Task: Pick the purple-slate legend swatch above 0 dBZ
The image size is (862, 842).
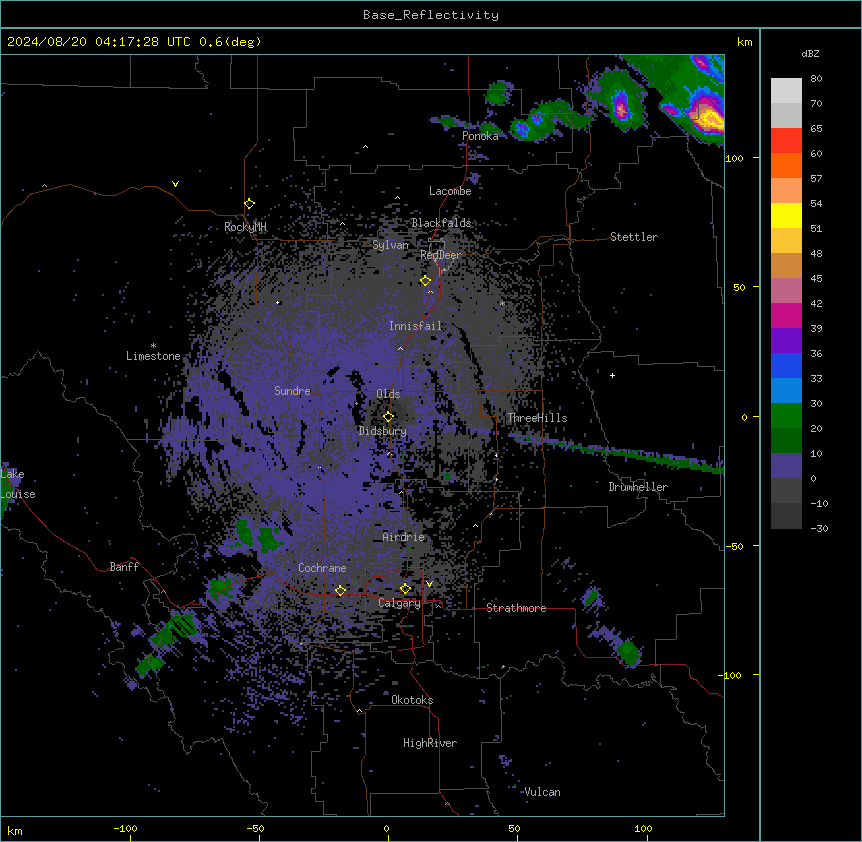Action: point(786,466)
